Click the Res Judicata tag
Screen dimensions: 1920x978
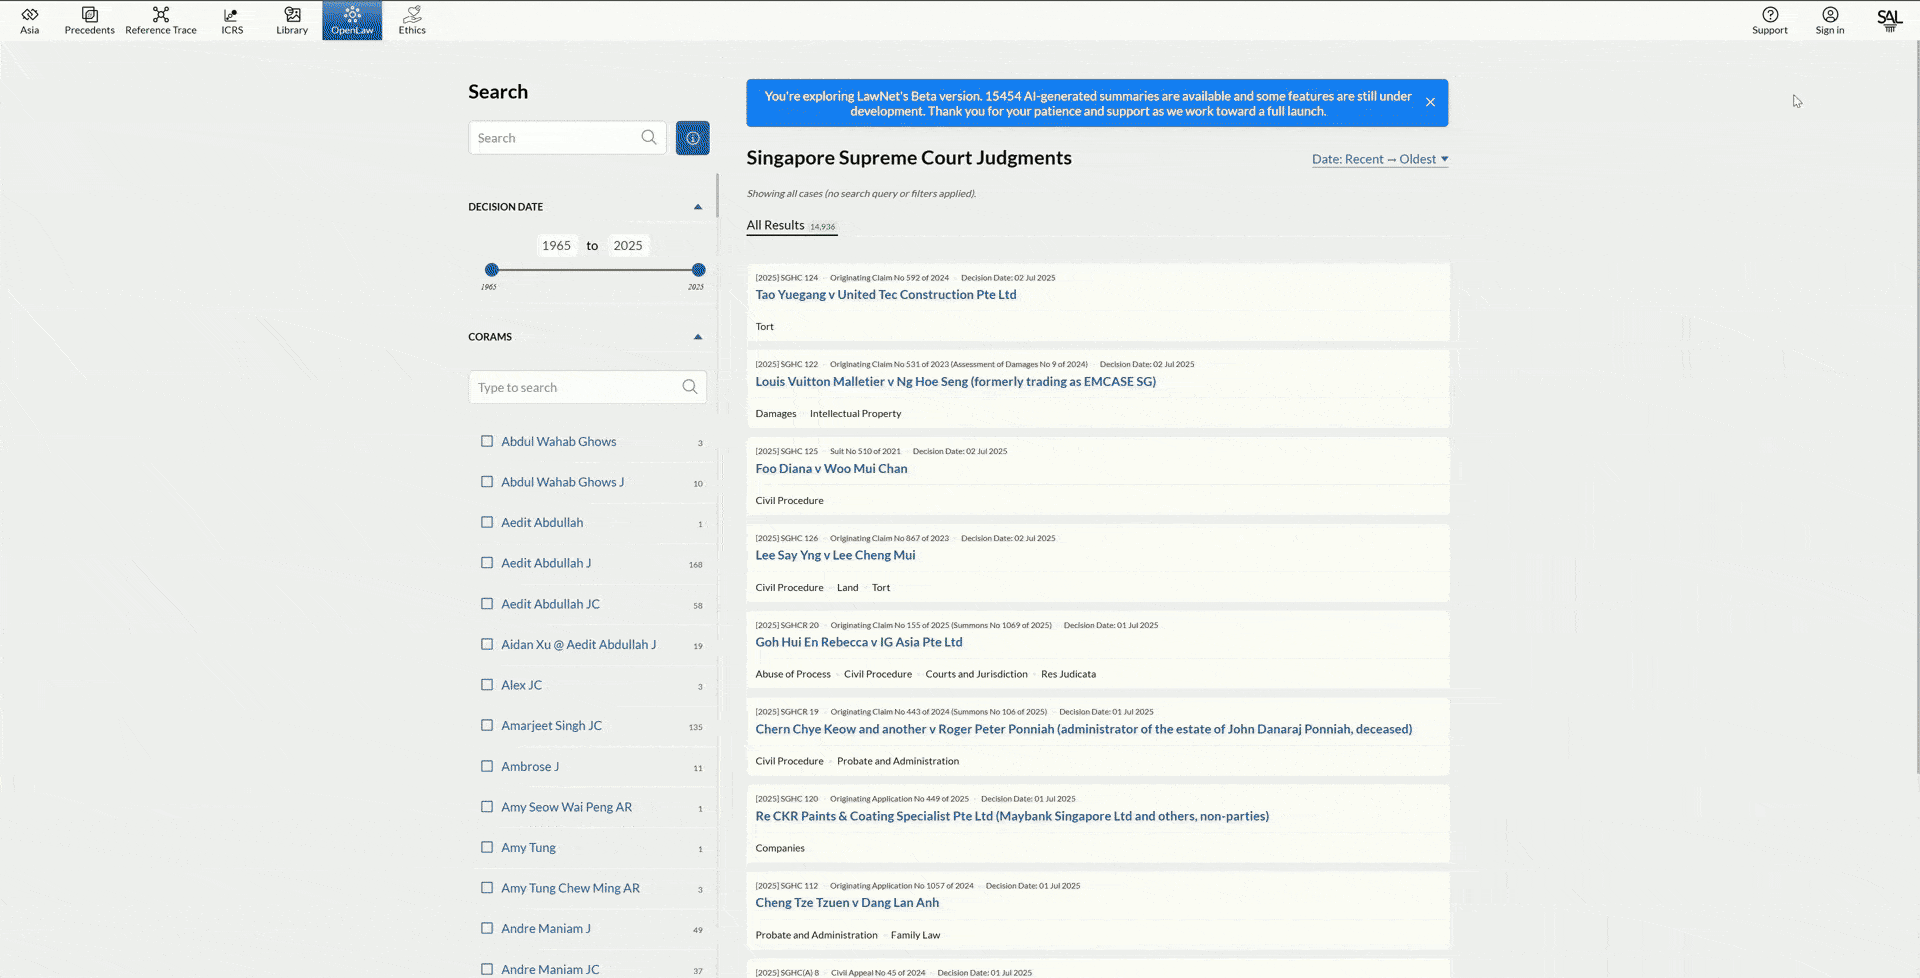[1068, 675]
